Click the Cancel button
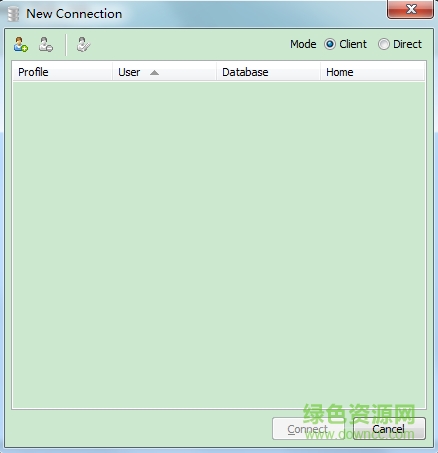The image size is (438, 453). tap(389, 429)
